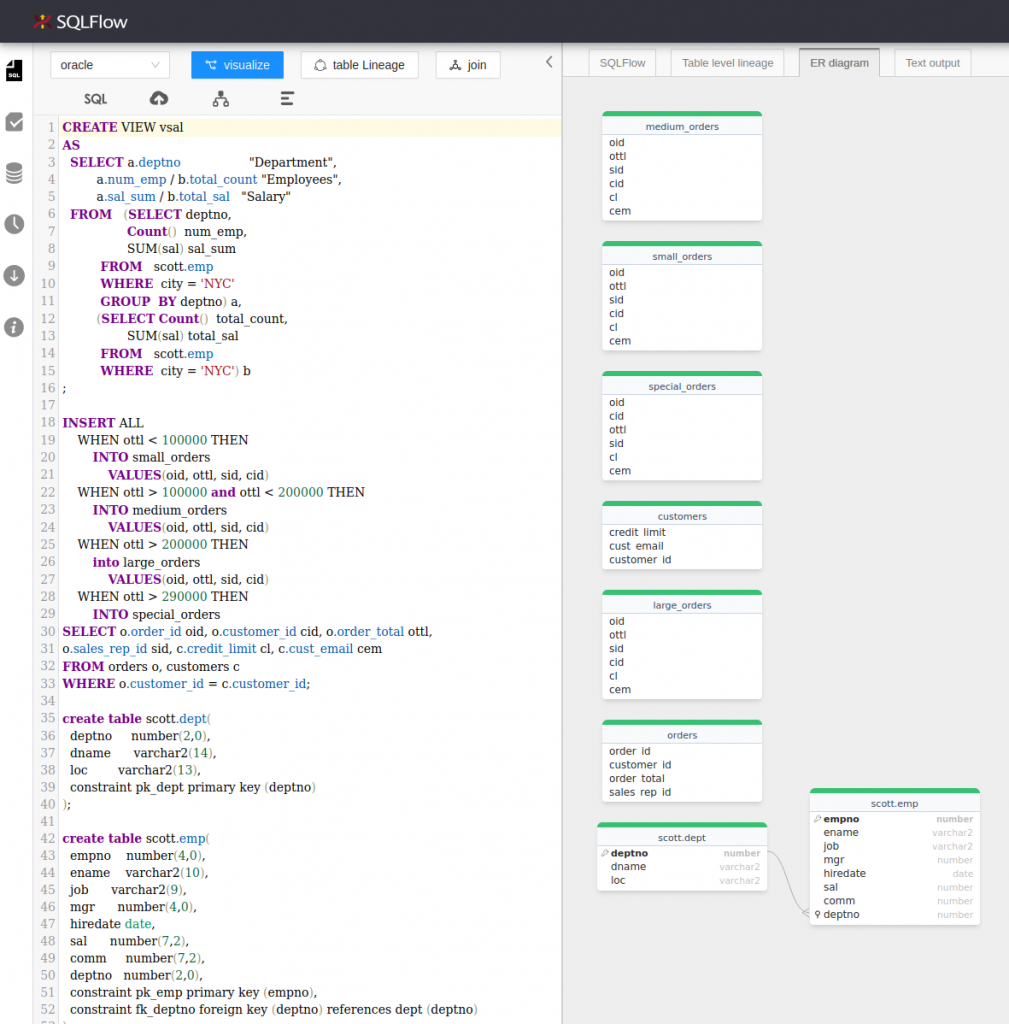Open the history clock icon in sidebar
Screen dimensions: 1009x1024
[x=14, y=224]
